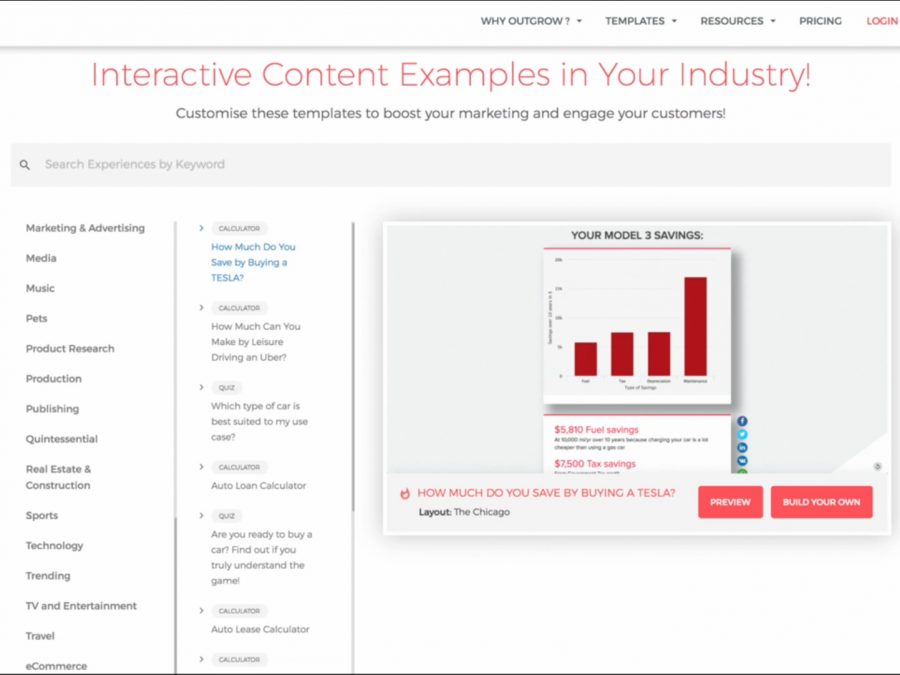Click the Preview button

pyautogui.click(x=730, y=502)
